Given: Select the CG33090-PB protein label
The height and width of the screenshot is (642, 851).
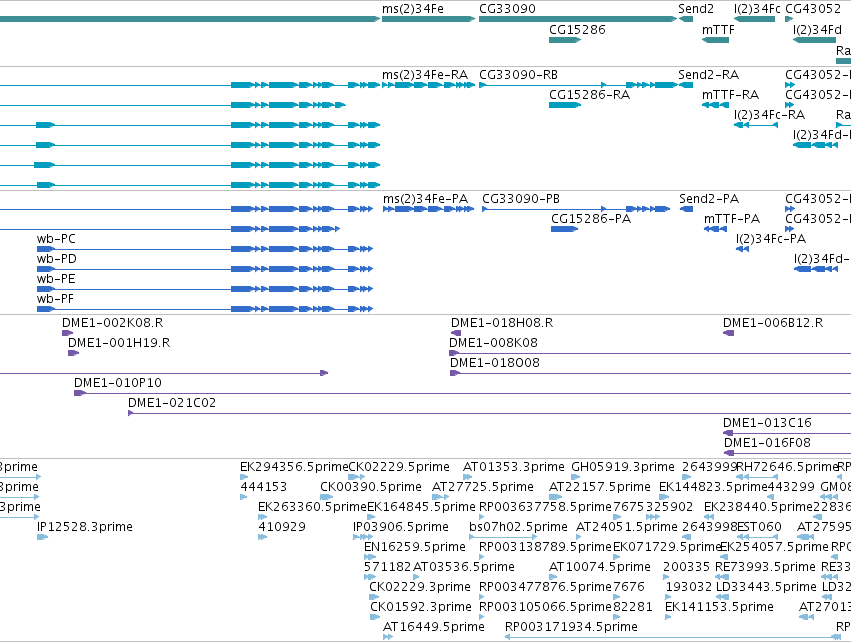Looking at the screenshot, I should pos(520,199).
